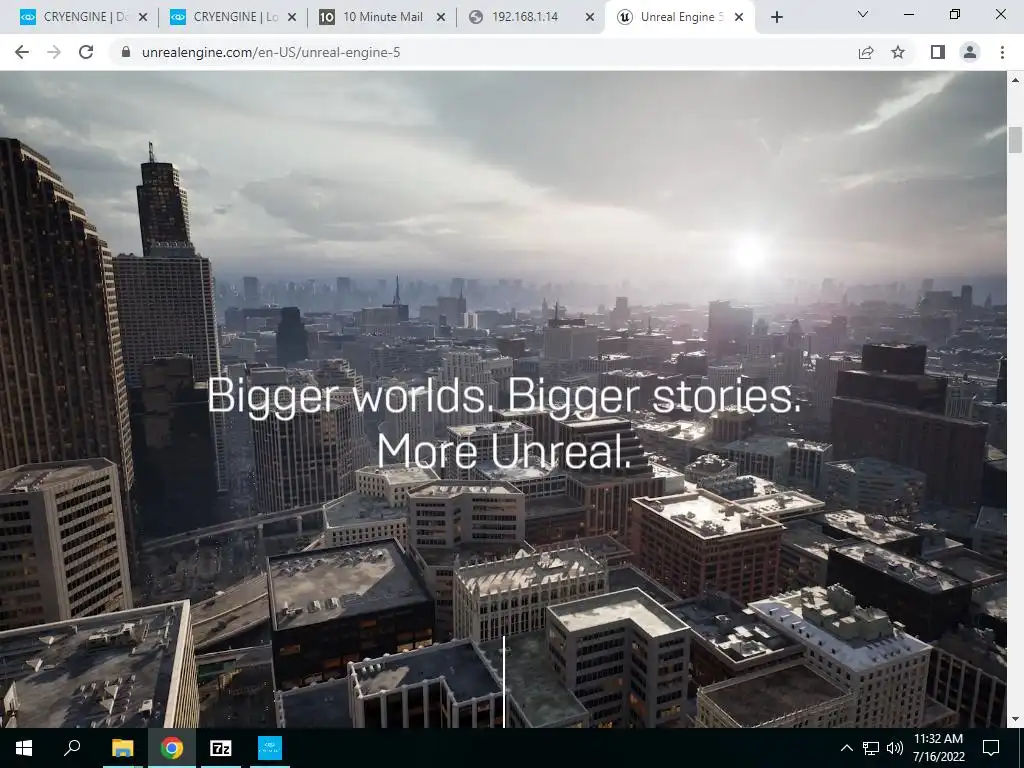Open network status tray icon
The height and width of the screenshot is (768, 1024).
[x=871, y=748]
